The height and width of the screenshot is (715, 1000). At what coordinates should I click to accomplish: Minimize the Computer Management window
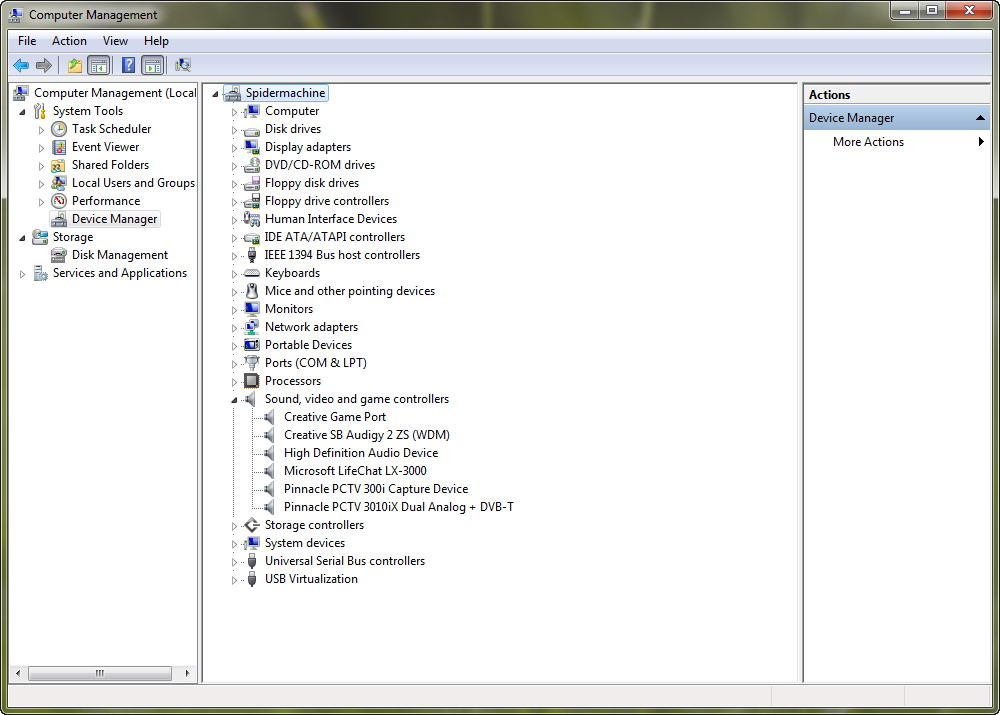[x=904, y=10]
